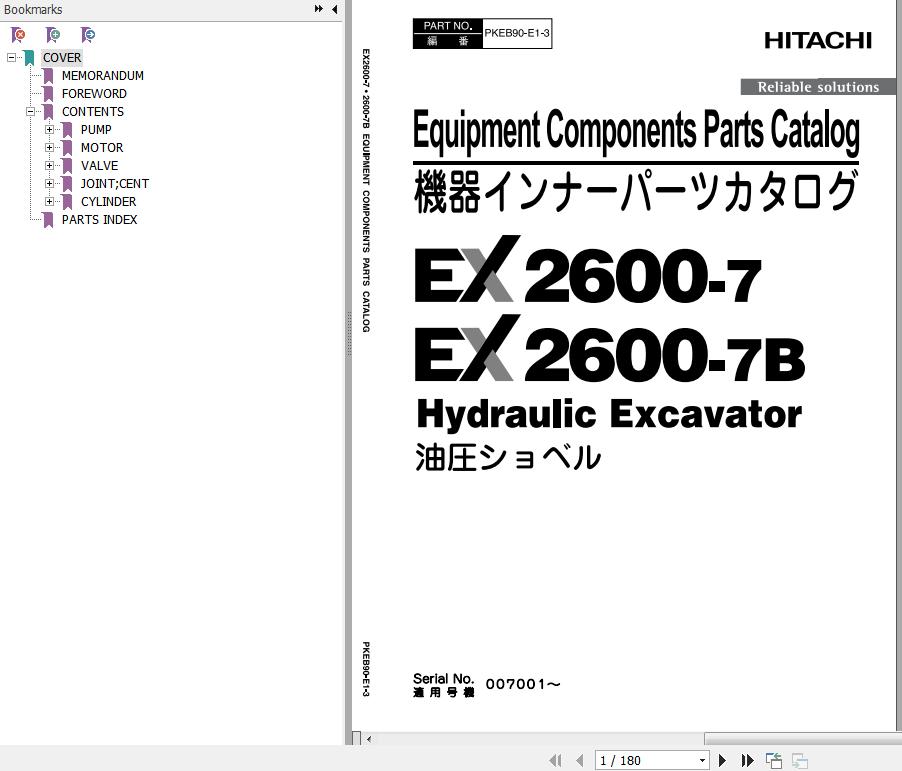Click the Bookmarks panel title
This screenshot has width=902, height=771.
coord(33,9)
